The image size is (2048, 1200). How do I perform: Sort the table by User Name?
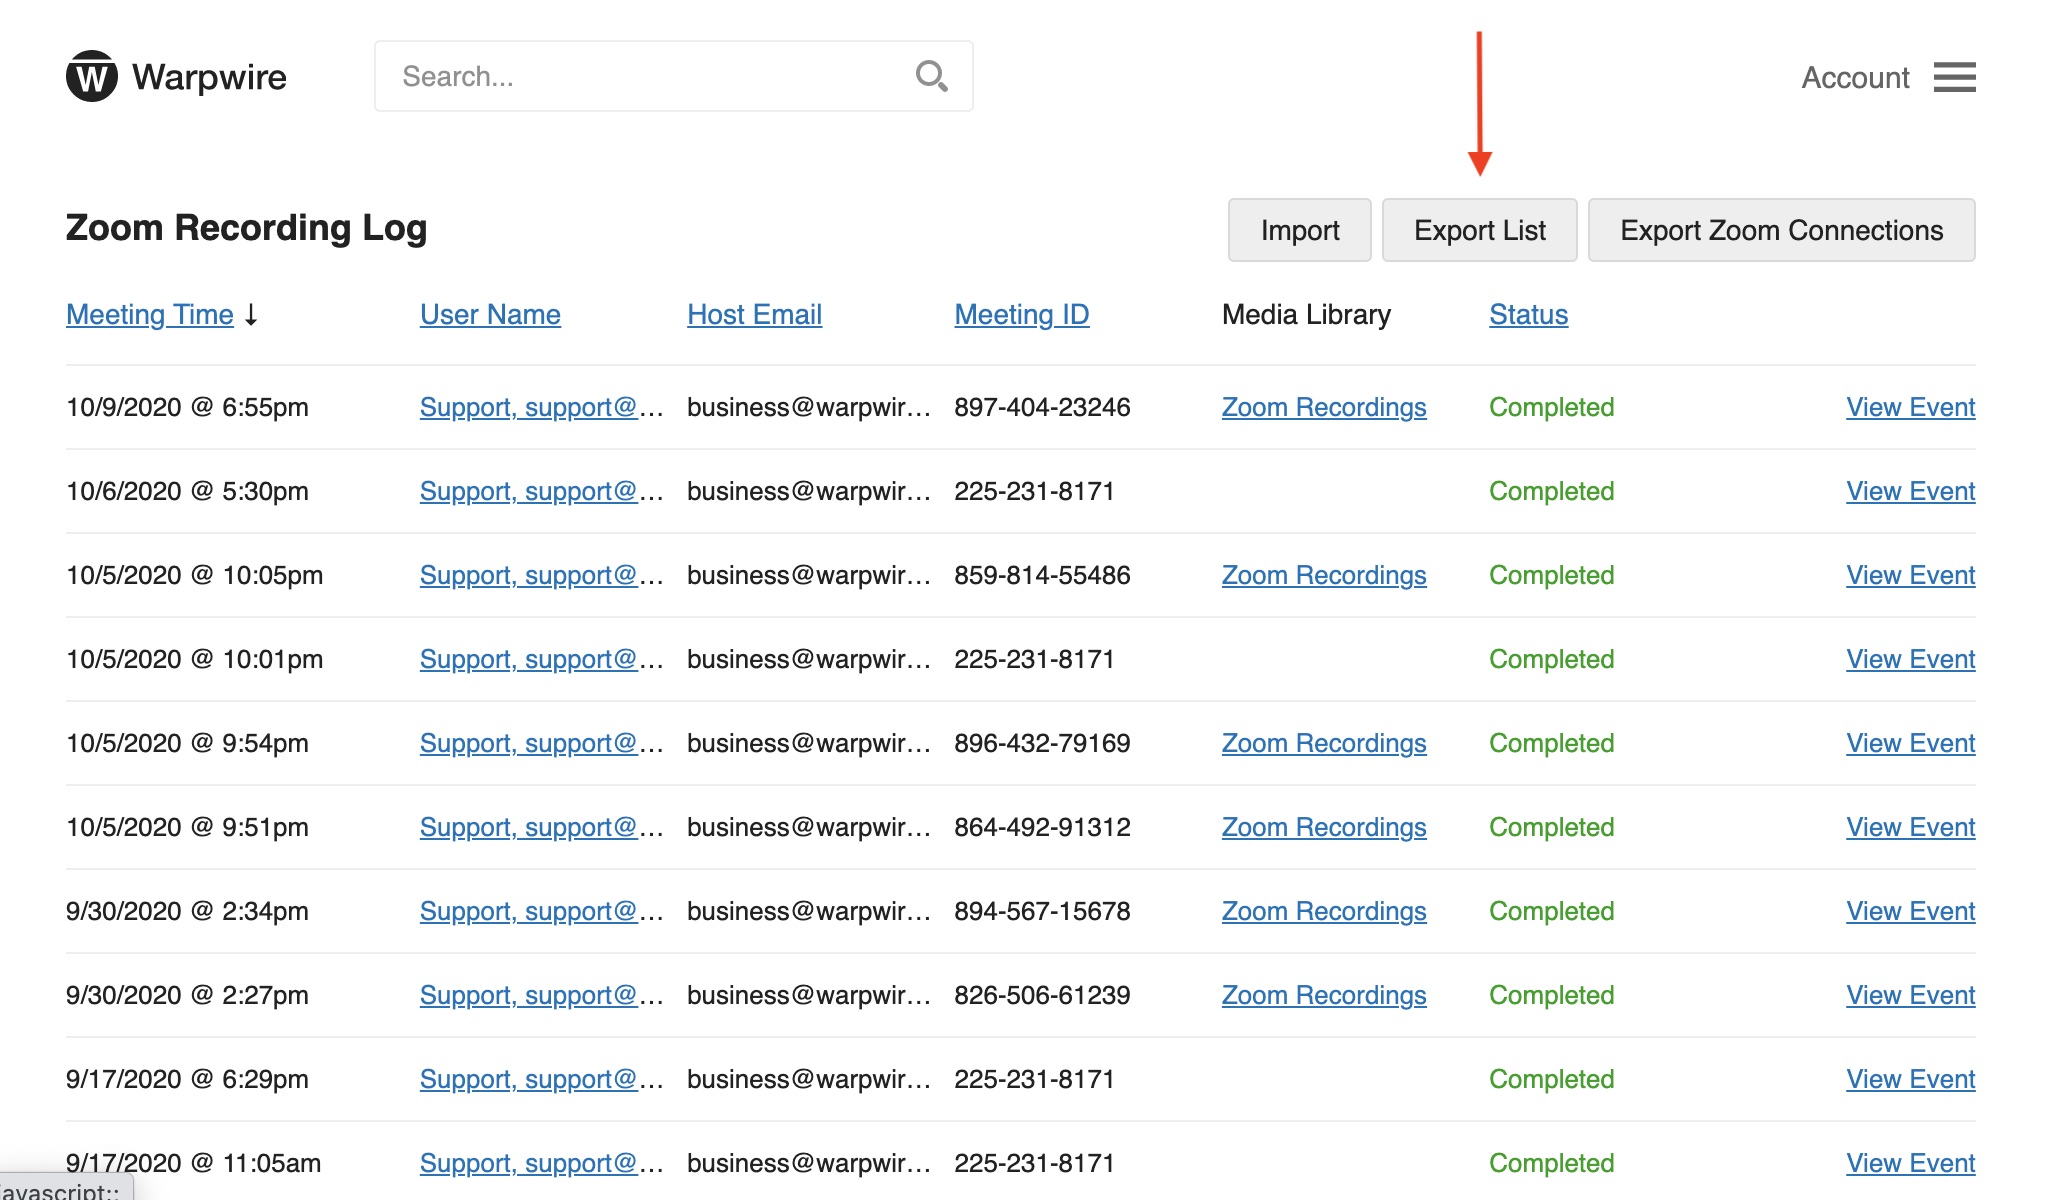click(489, 314)
